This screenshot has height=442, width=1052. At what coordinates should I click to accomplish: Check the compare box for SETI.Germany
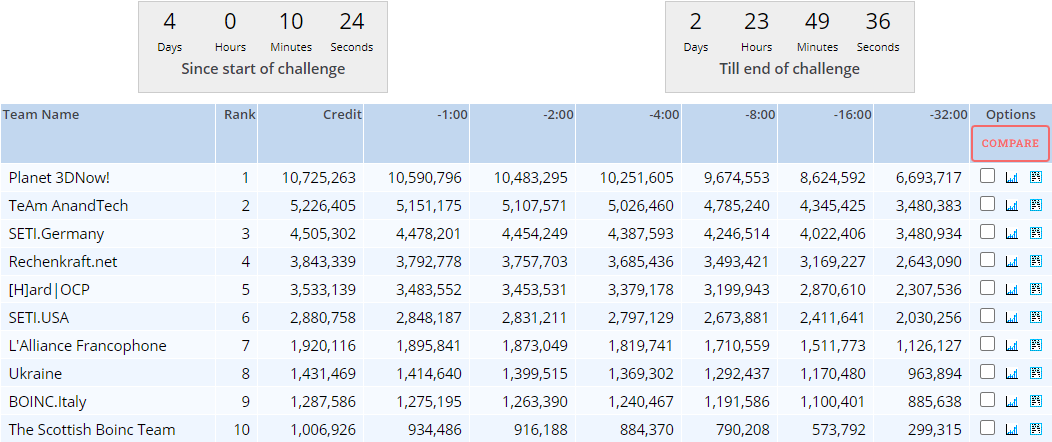[x=988, y=233]
